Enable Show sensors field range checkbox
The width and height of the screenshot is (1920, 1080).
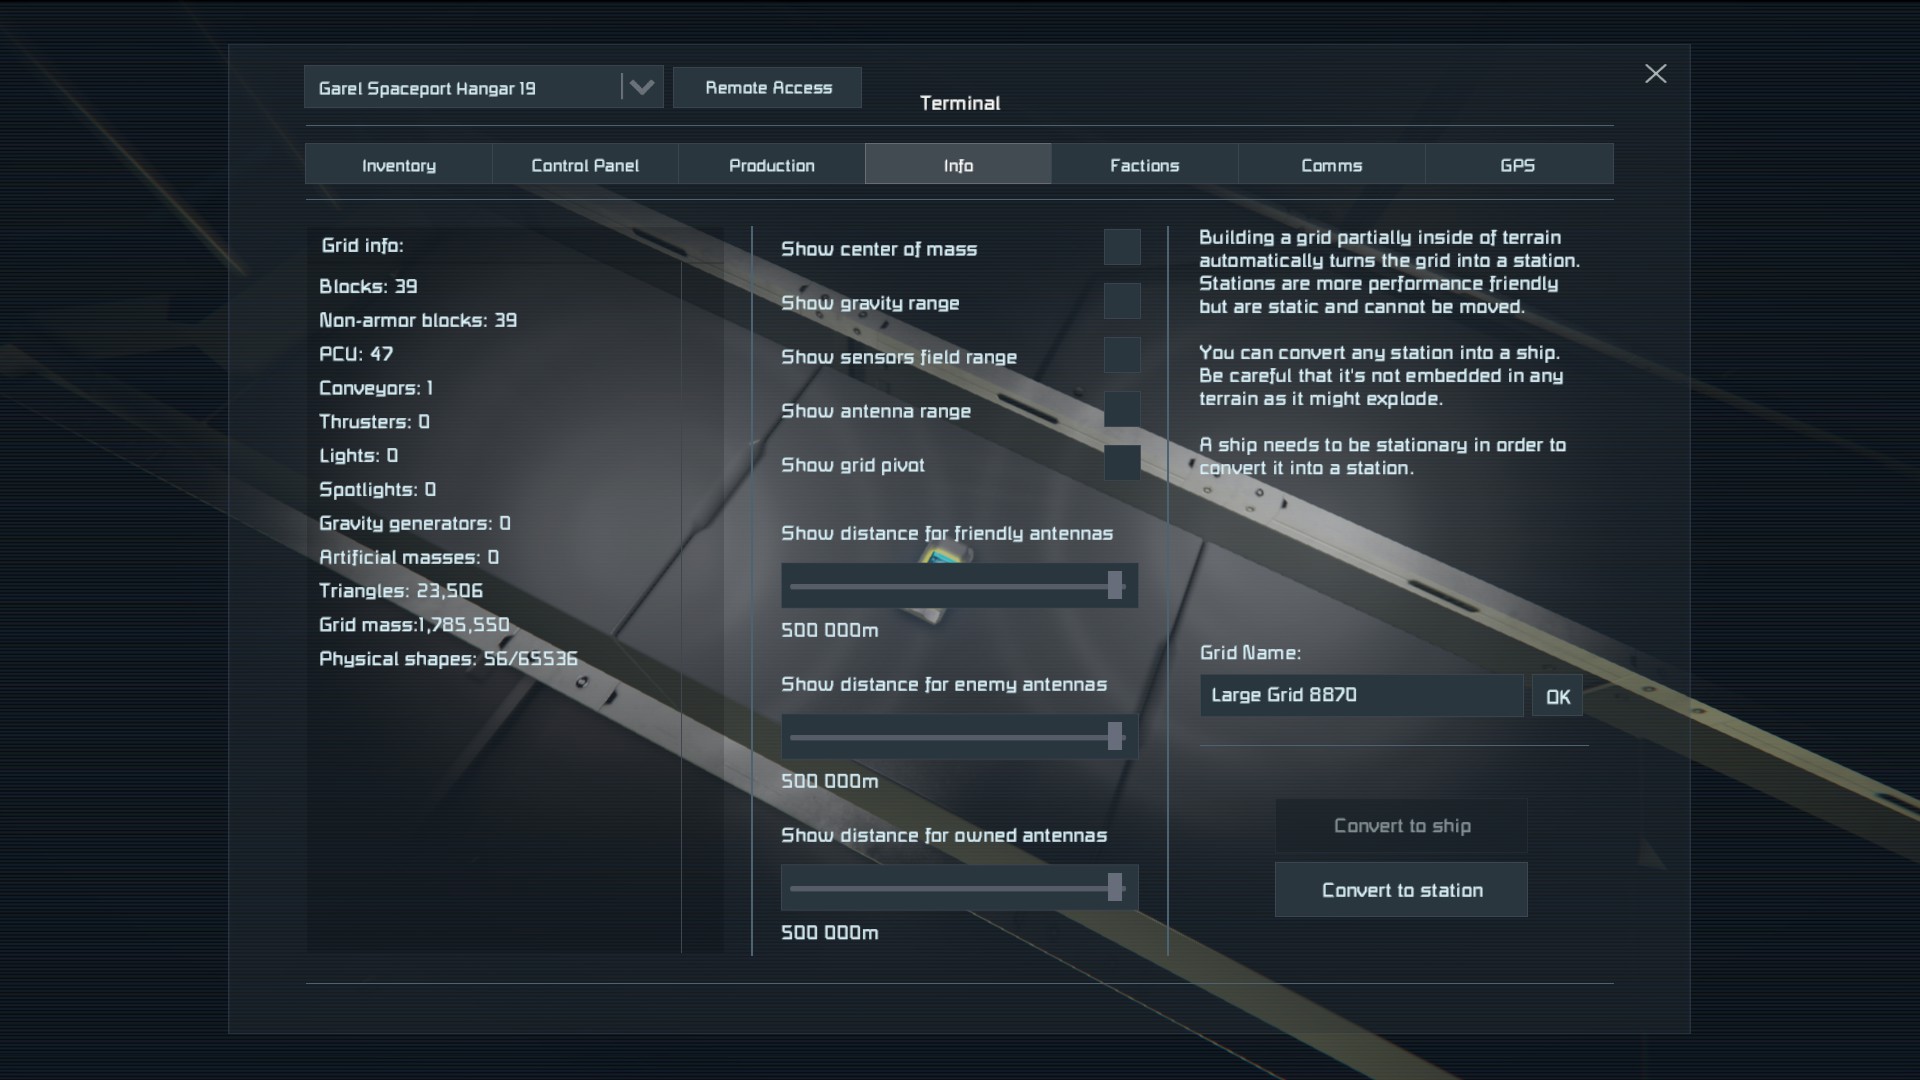pyautogui.click(x=1121, y=355)
